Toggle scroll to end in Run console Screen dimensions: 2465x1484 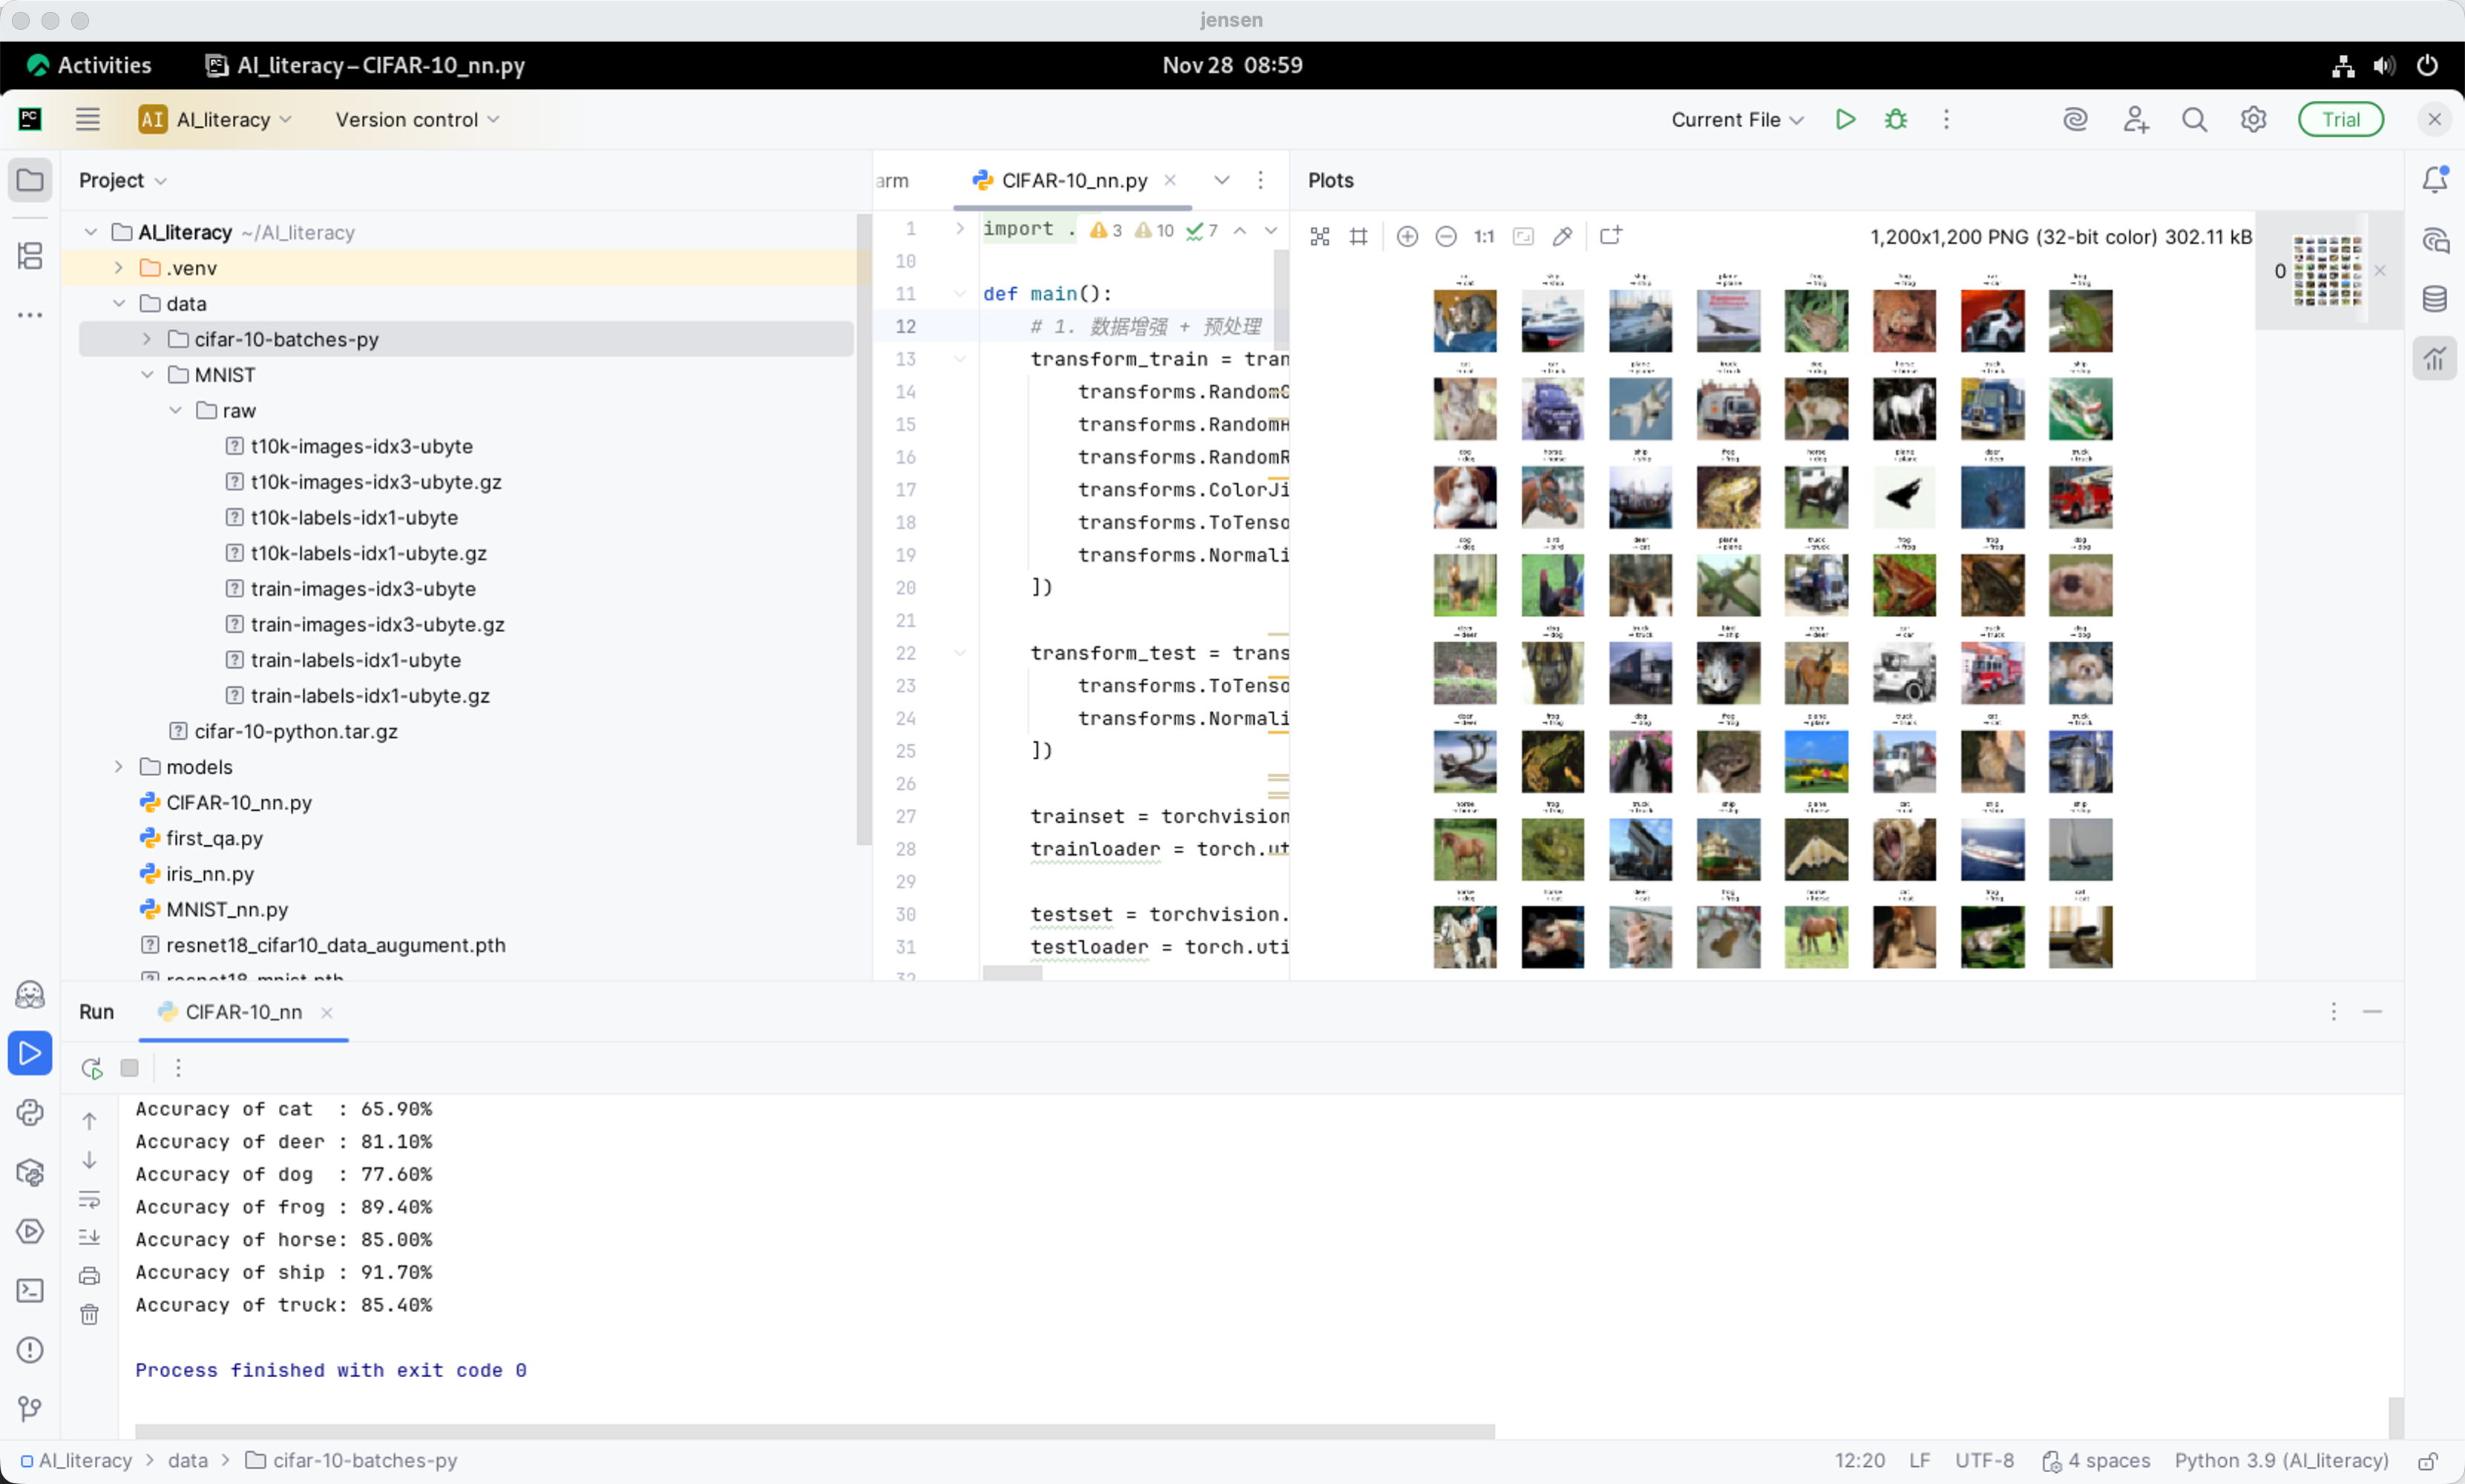(89, 1237)
